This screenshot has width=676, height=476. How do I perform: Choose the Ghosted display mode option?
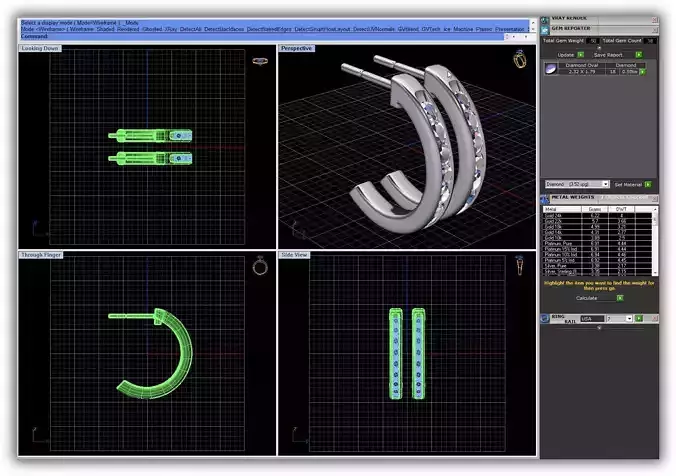[x=152, y=29]
